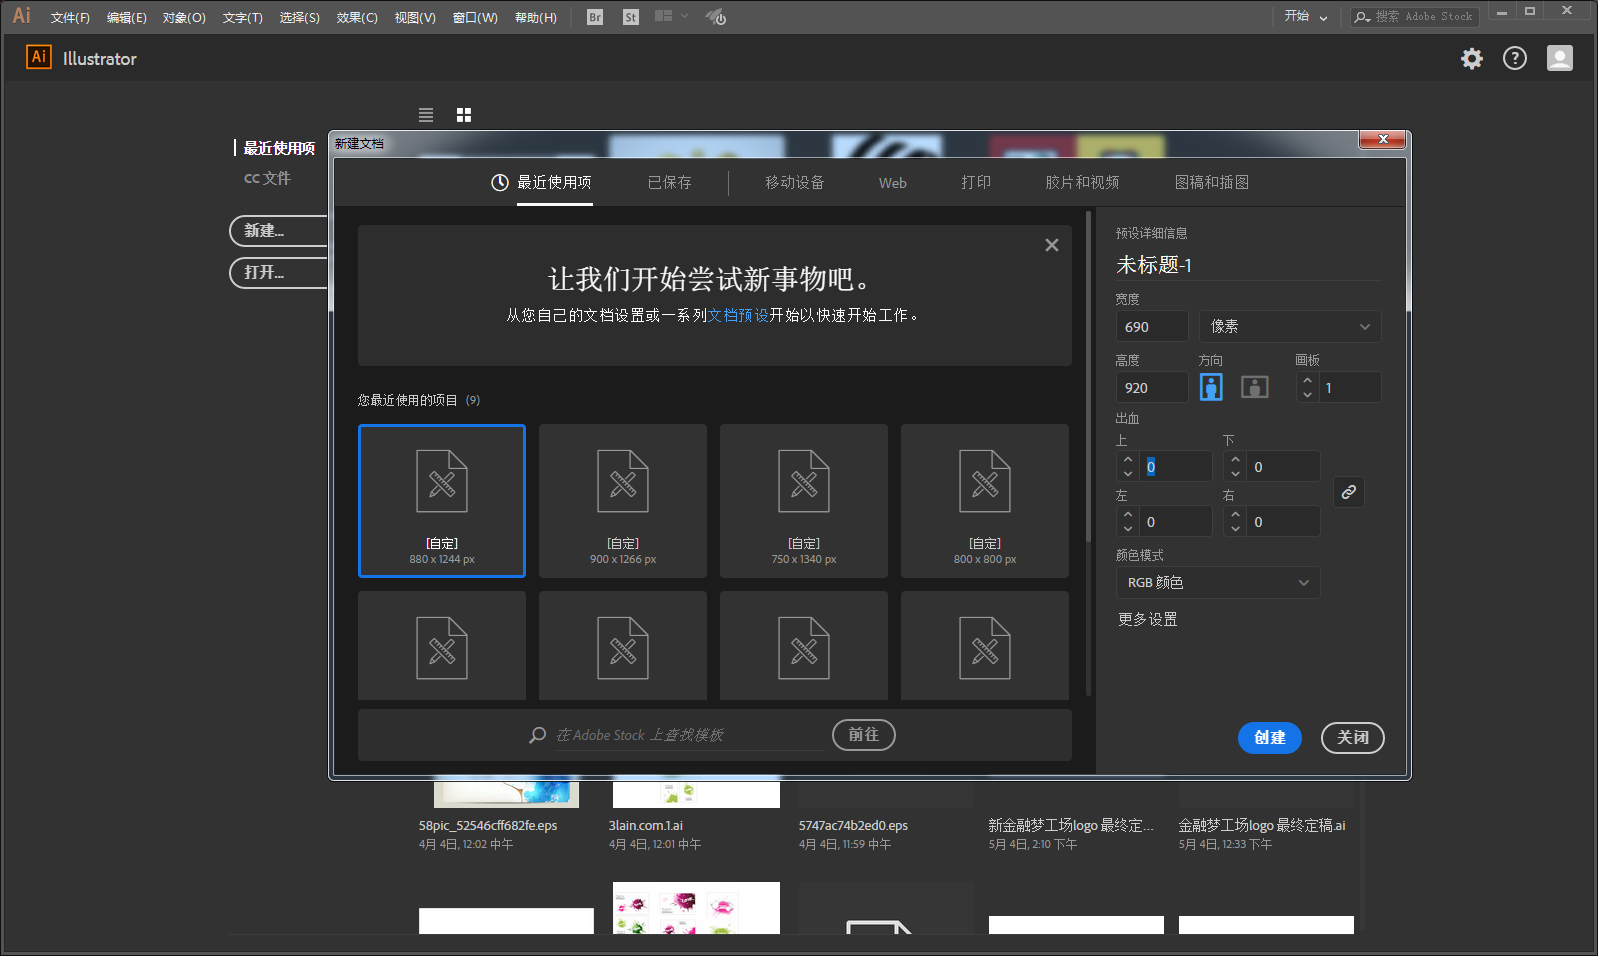Click the 搜索 Adobe Stock search box
This screenshot has height=956, width=1598.
1416,17
